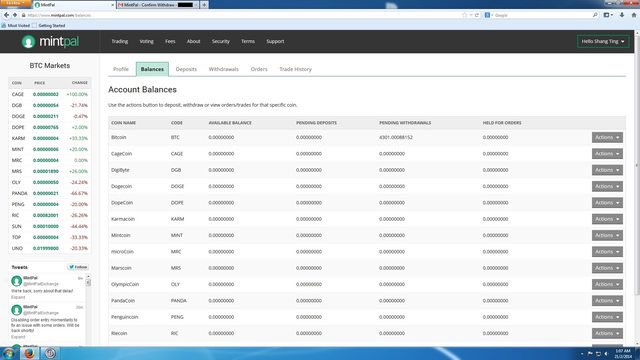Image resolution: width=640 pixels, height=360 pixels.
Task: Open the Voting menu item
Action: click(x=147, y=41)
